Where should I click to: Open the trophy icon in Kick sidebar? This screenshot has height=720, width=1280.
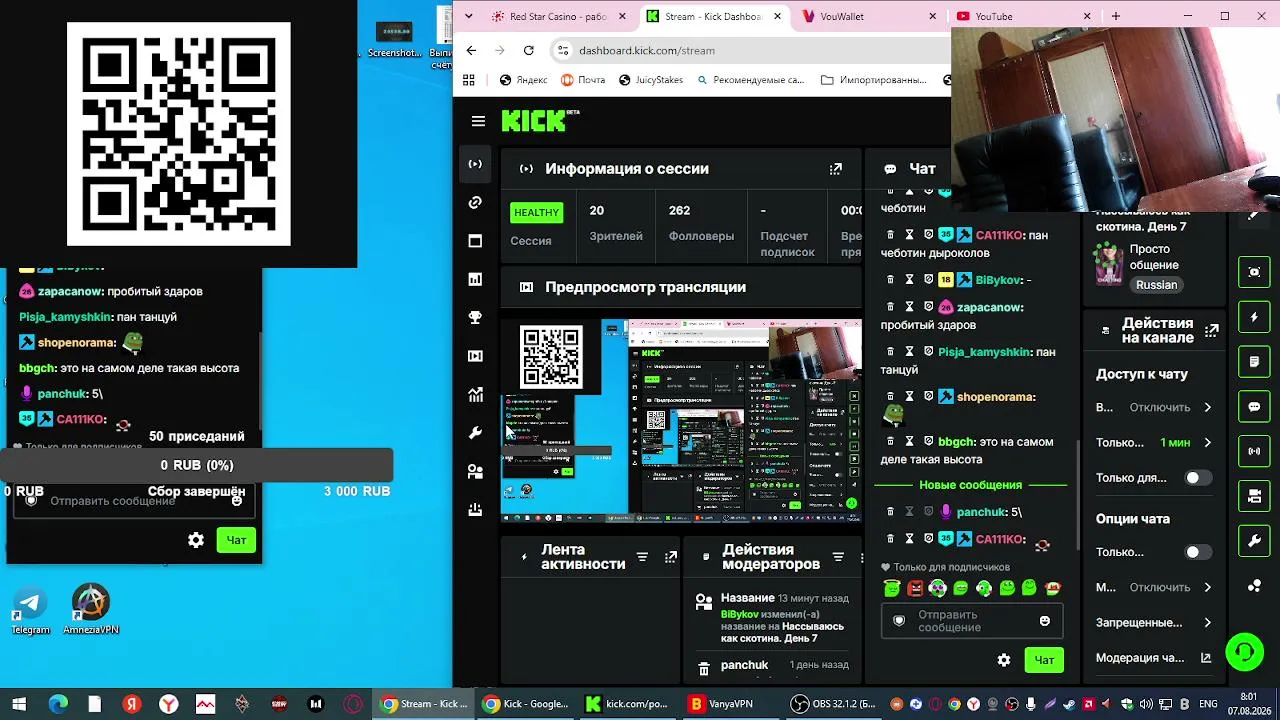pos(475,318)
